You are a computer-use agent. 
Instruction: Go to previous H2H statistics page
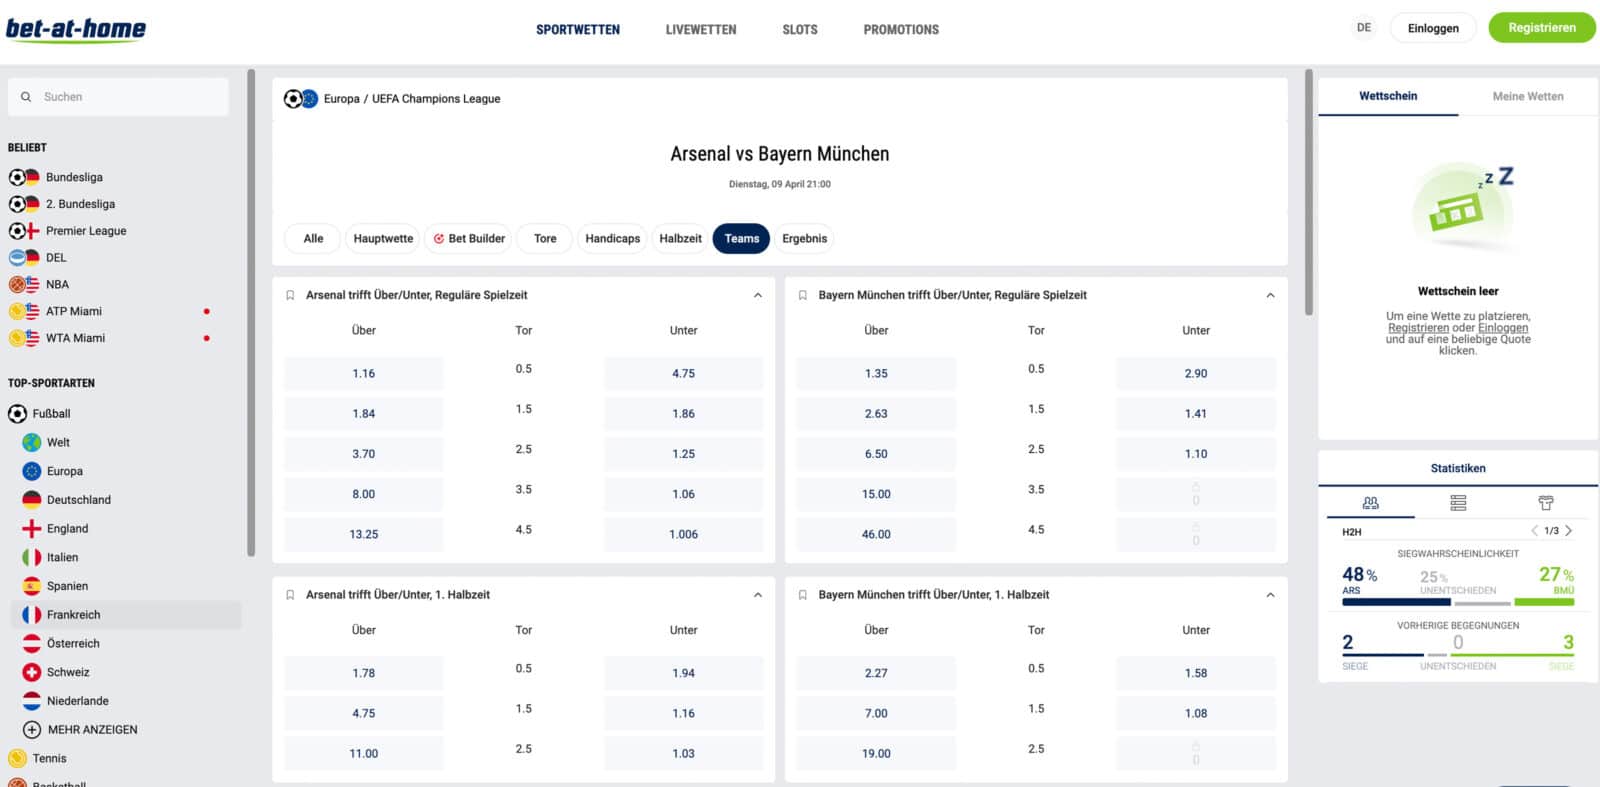point(1535,531)
